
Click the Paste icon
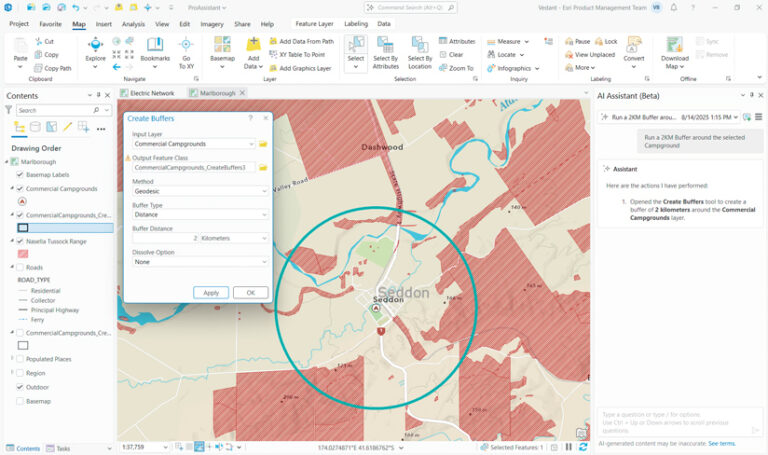pyautogui.click(x=21, y=46)
